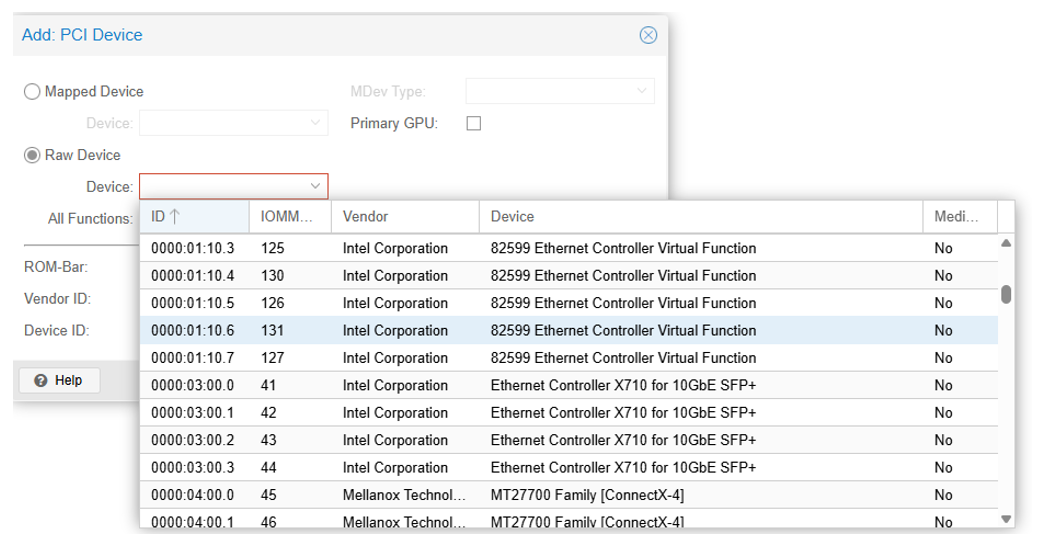This screenshot has width=1037, height=543.
Task: Select device 0000:04:00.0
Action: [569, 495]
